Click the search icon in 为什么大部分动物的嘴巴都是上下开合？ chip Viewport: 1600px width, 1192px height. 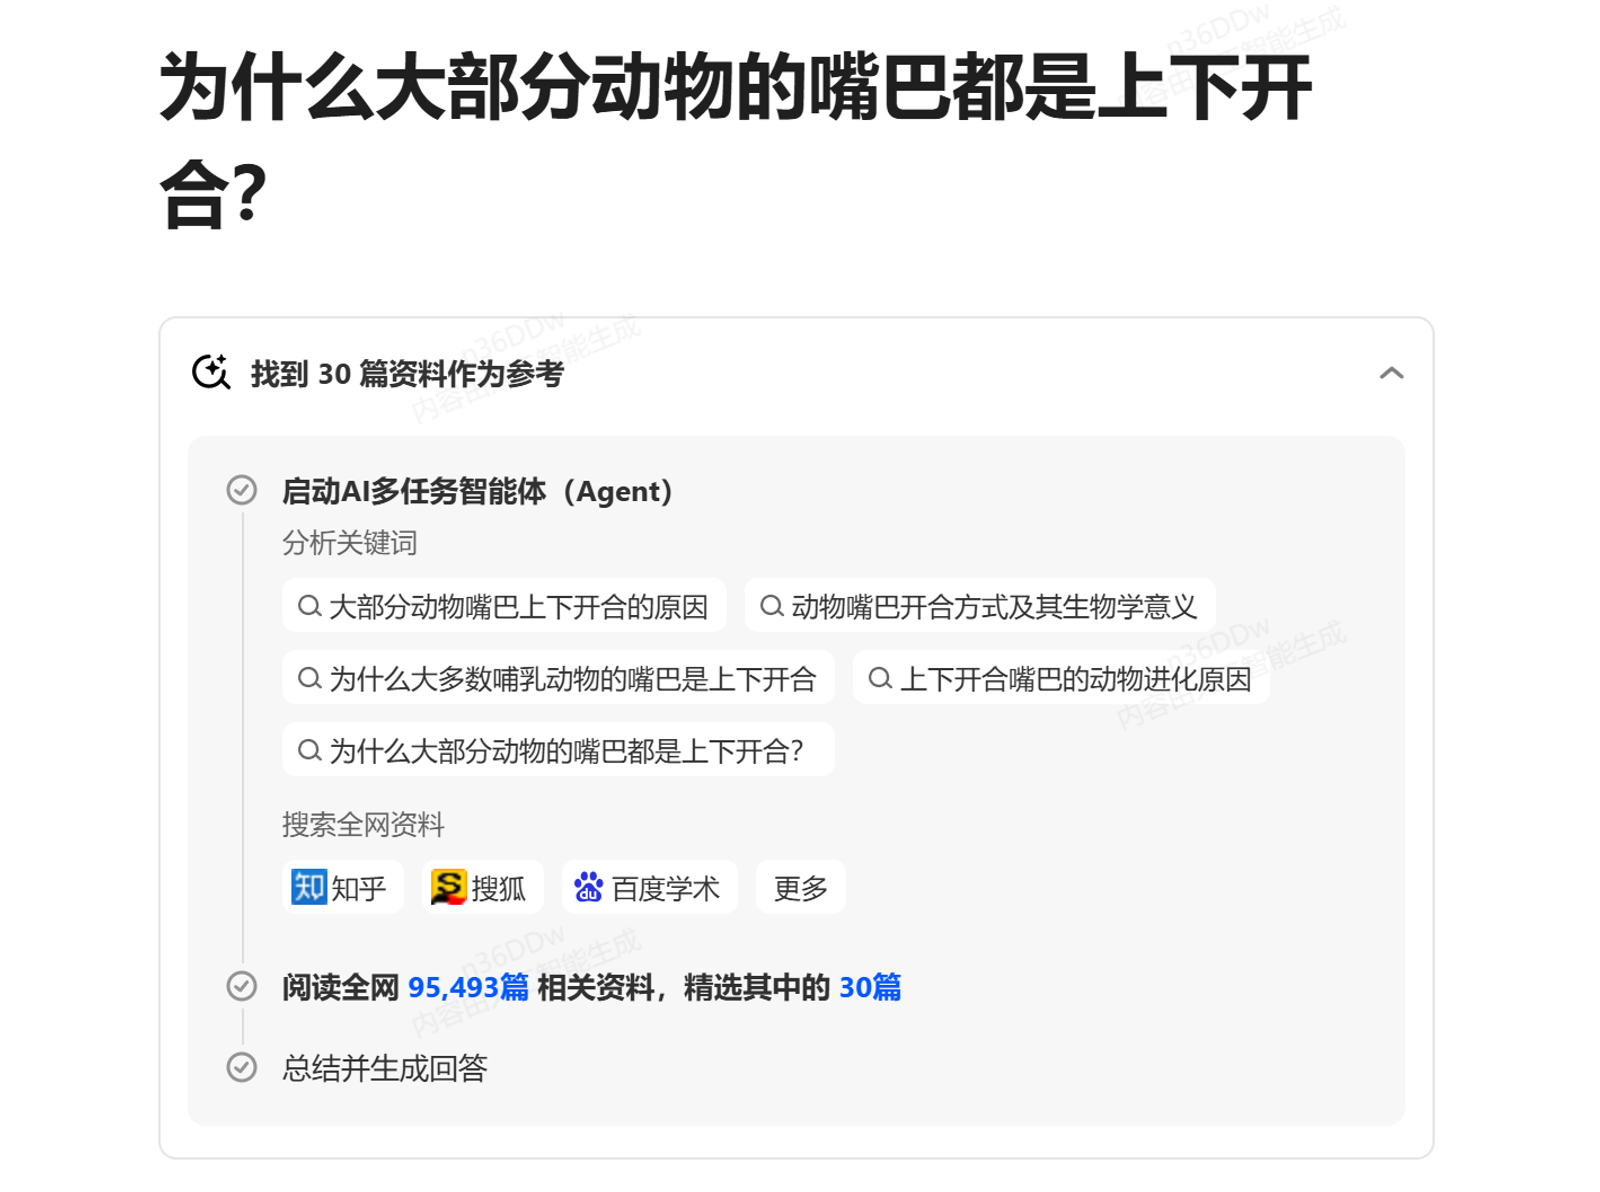pyautogui.click(x=309, y=750)
